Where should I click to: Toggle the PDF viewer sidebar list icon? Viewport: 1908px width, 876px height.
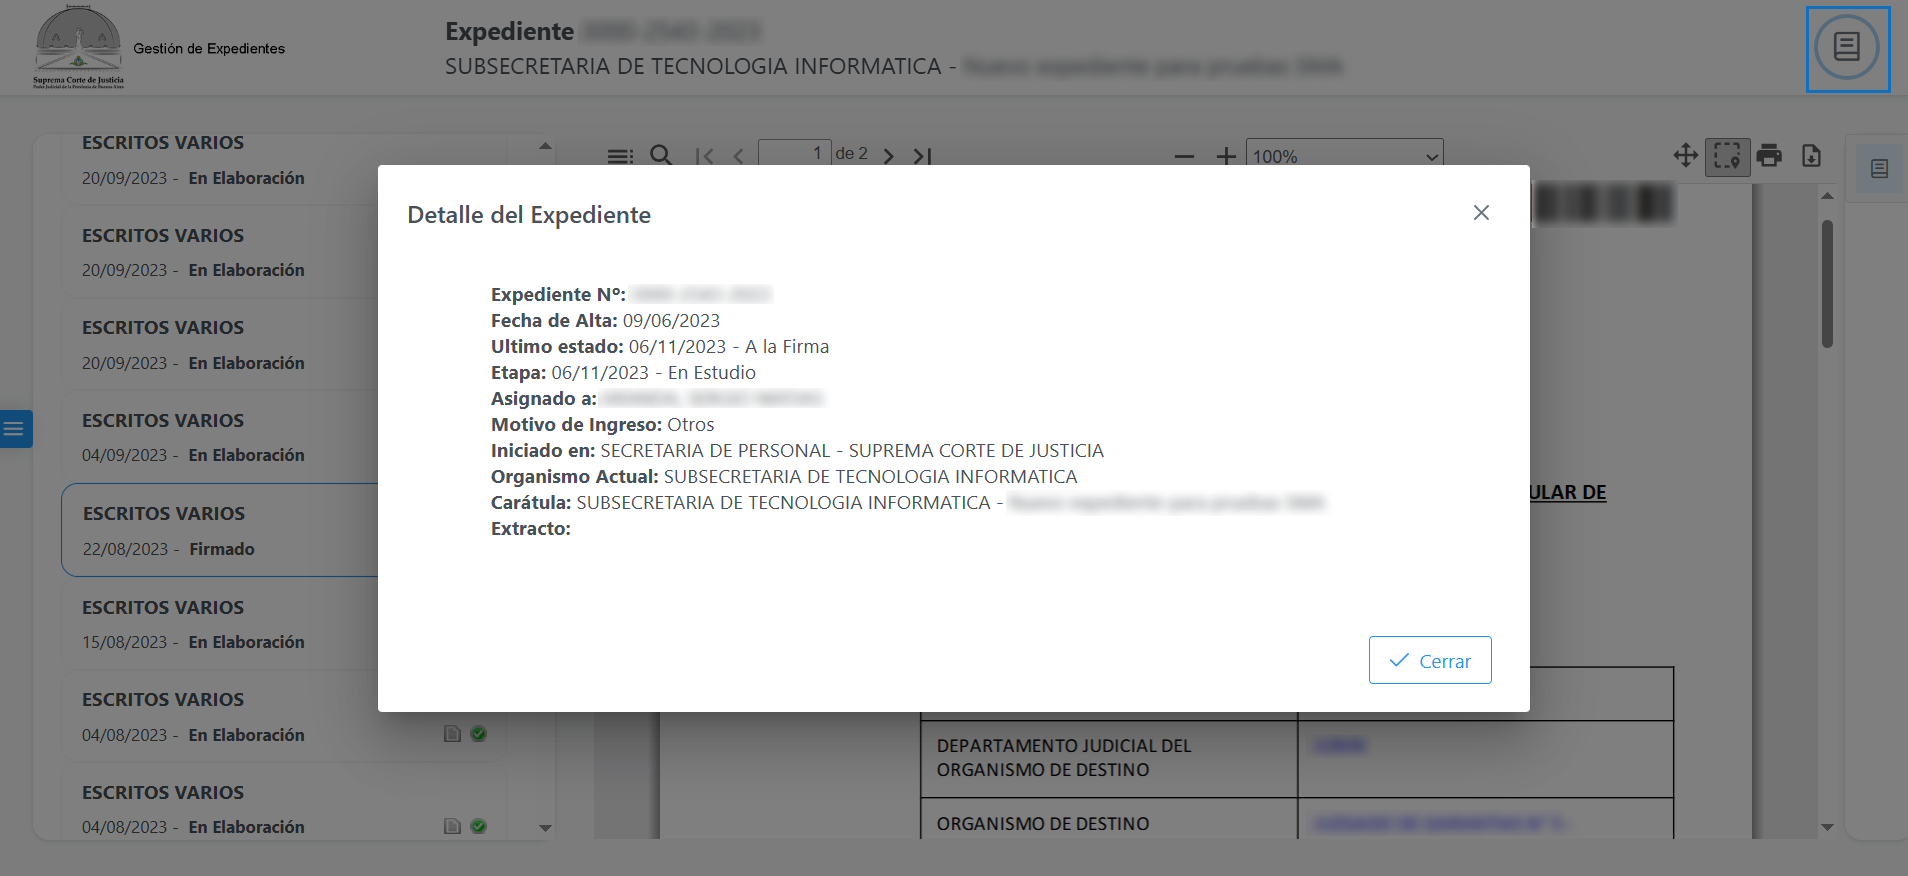tap(620, 156)
